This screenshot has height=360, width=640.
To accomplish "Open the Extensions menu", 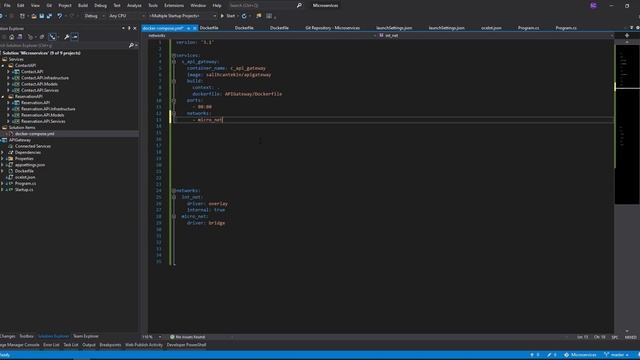I will tap(174, 5).
